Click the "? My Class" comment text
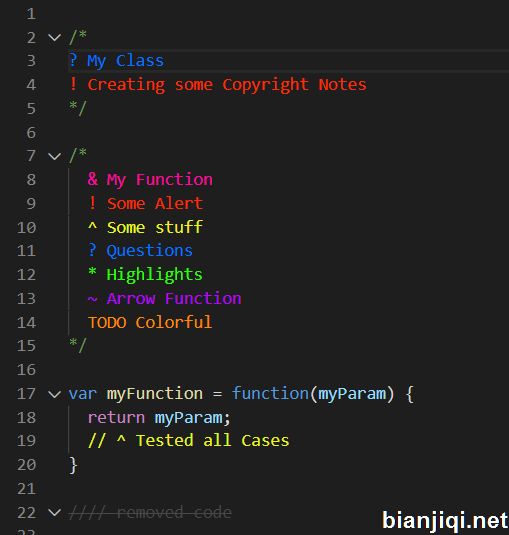Screen dimensions: 509x535 tap(117, 61)
